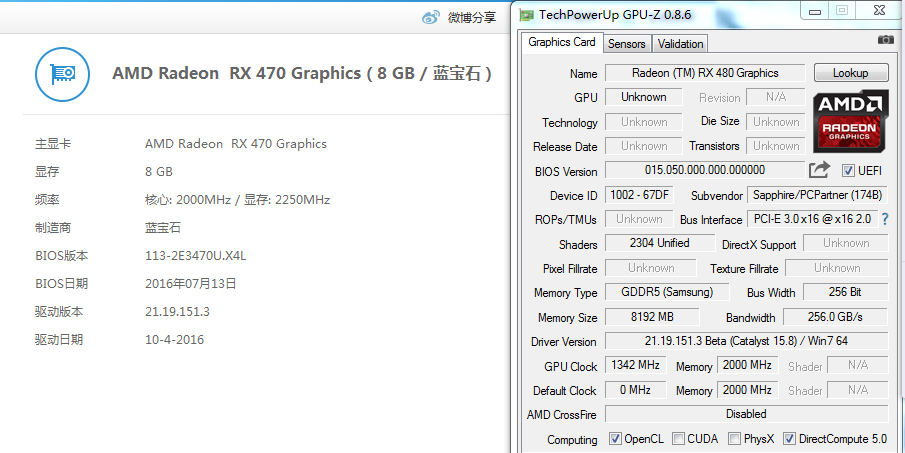The width and height of the screenshot is (905, 453).
Task: Click the Bus Interface question mark icon
Action: point(885,219)
